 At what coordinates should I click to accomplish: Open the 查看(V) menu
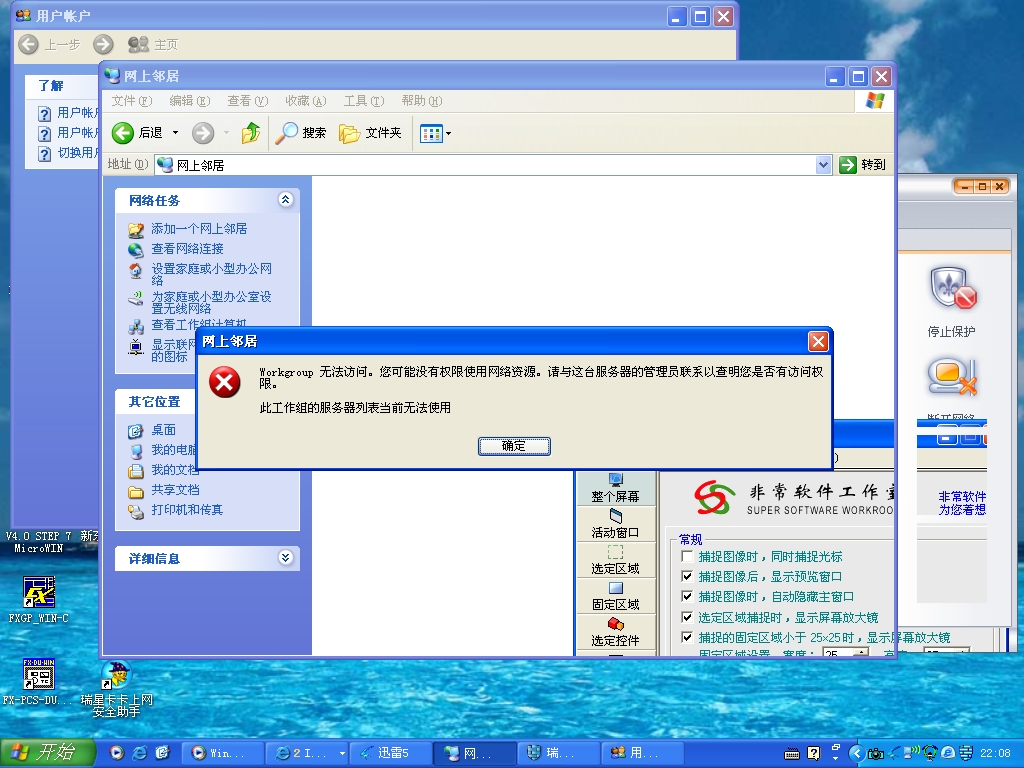[x=248, y=101]
